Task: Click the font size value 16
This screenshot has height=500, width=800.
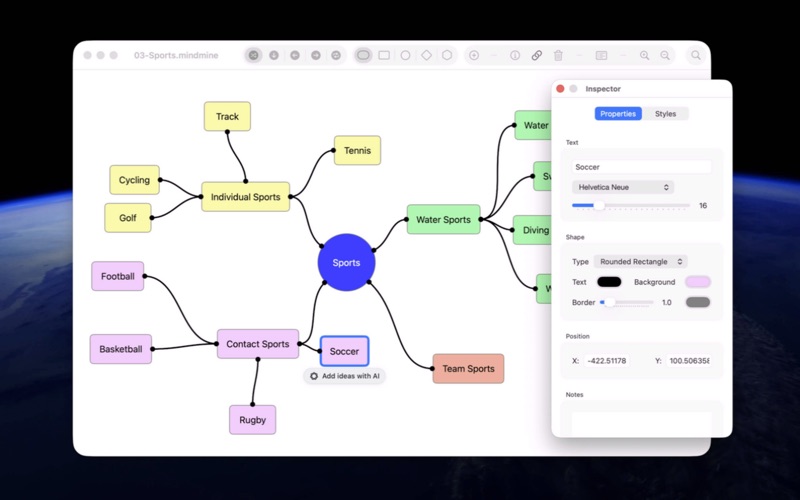Action: pos(703,206)
